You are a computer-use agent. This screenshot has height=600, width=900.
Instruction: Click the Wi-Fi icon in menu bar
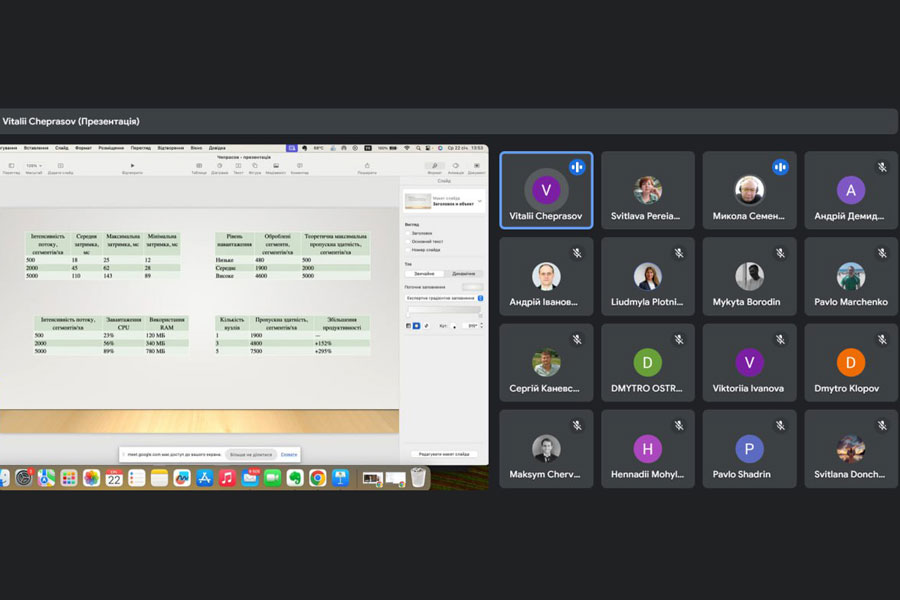point(407,148)
